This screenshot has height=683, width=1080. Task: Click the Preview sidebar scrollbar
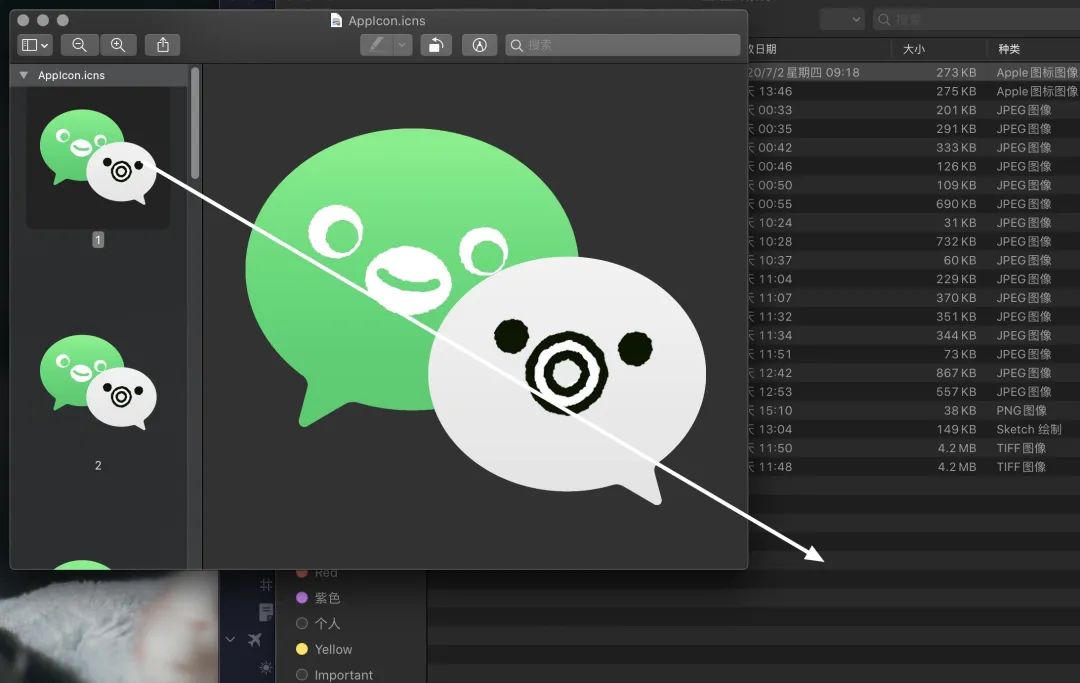pos(195,123)
